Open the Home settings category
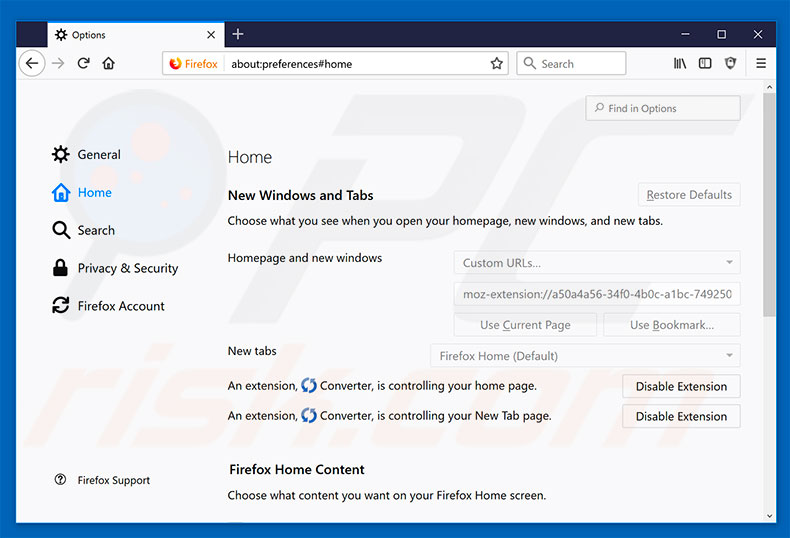Image resolution: width=790 pixels, height=538 pixels. click(82, 192)
